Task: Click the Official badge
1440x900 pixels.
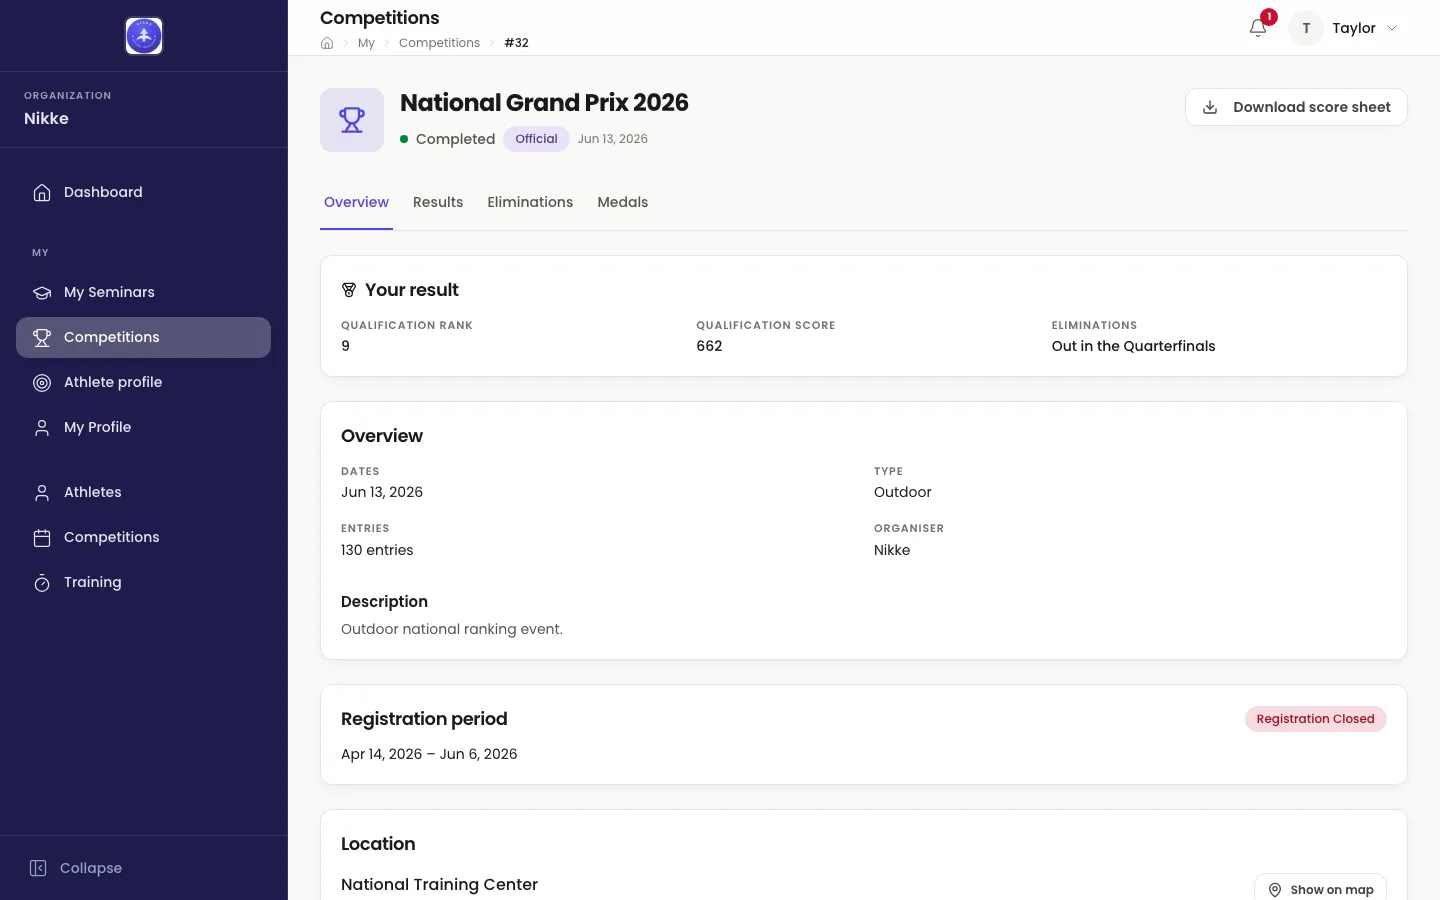Action: tap(536, 139)
